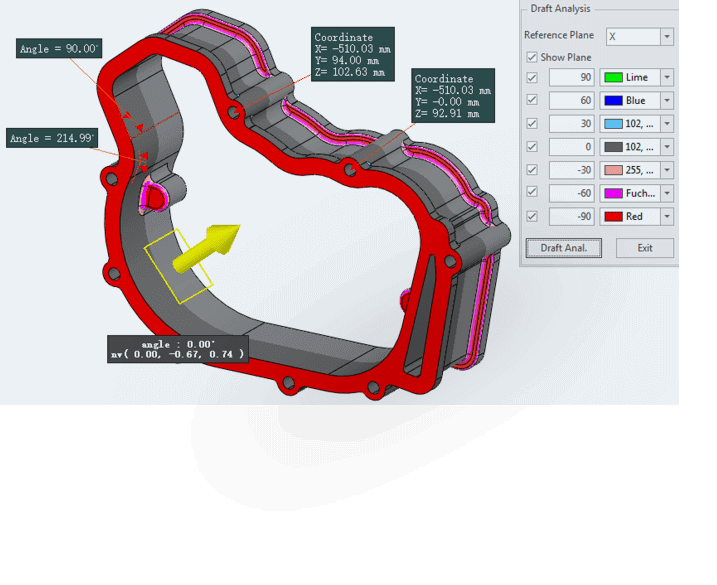This screenshot has height=585, width=717.
Task: Click the coordinate callout with Y= 94.00 mm
Action: [x=352, y=55]
